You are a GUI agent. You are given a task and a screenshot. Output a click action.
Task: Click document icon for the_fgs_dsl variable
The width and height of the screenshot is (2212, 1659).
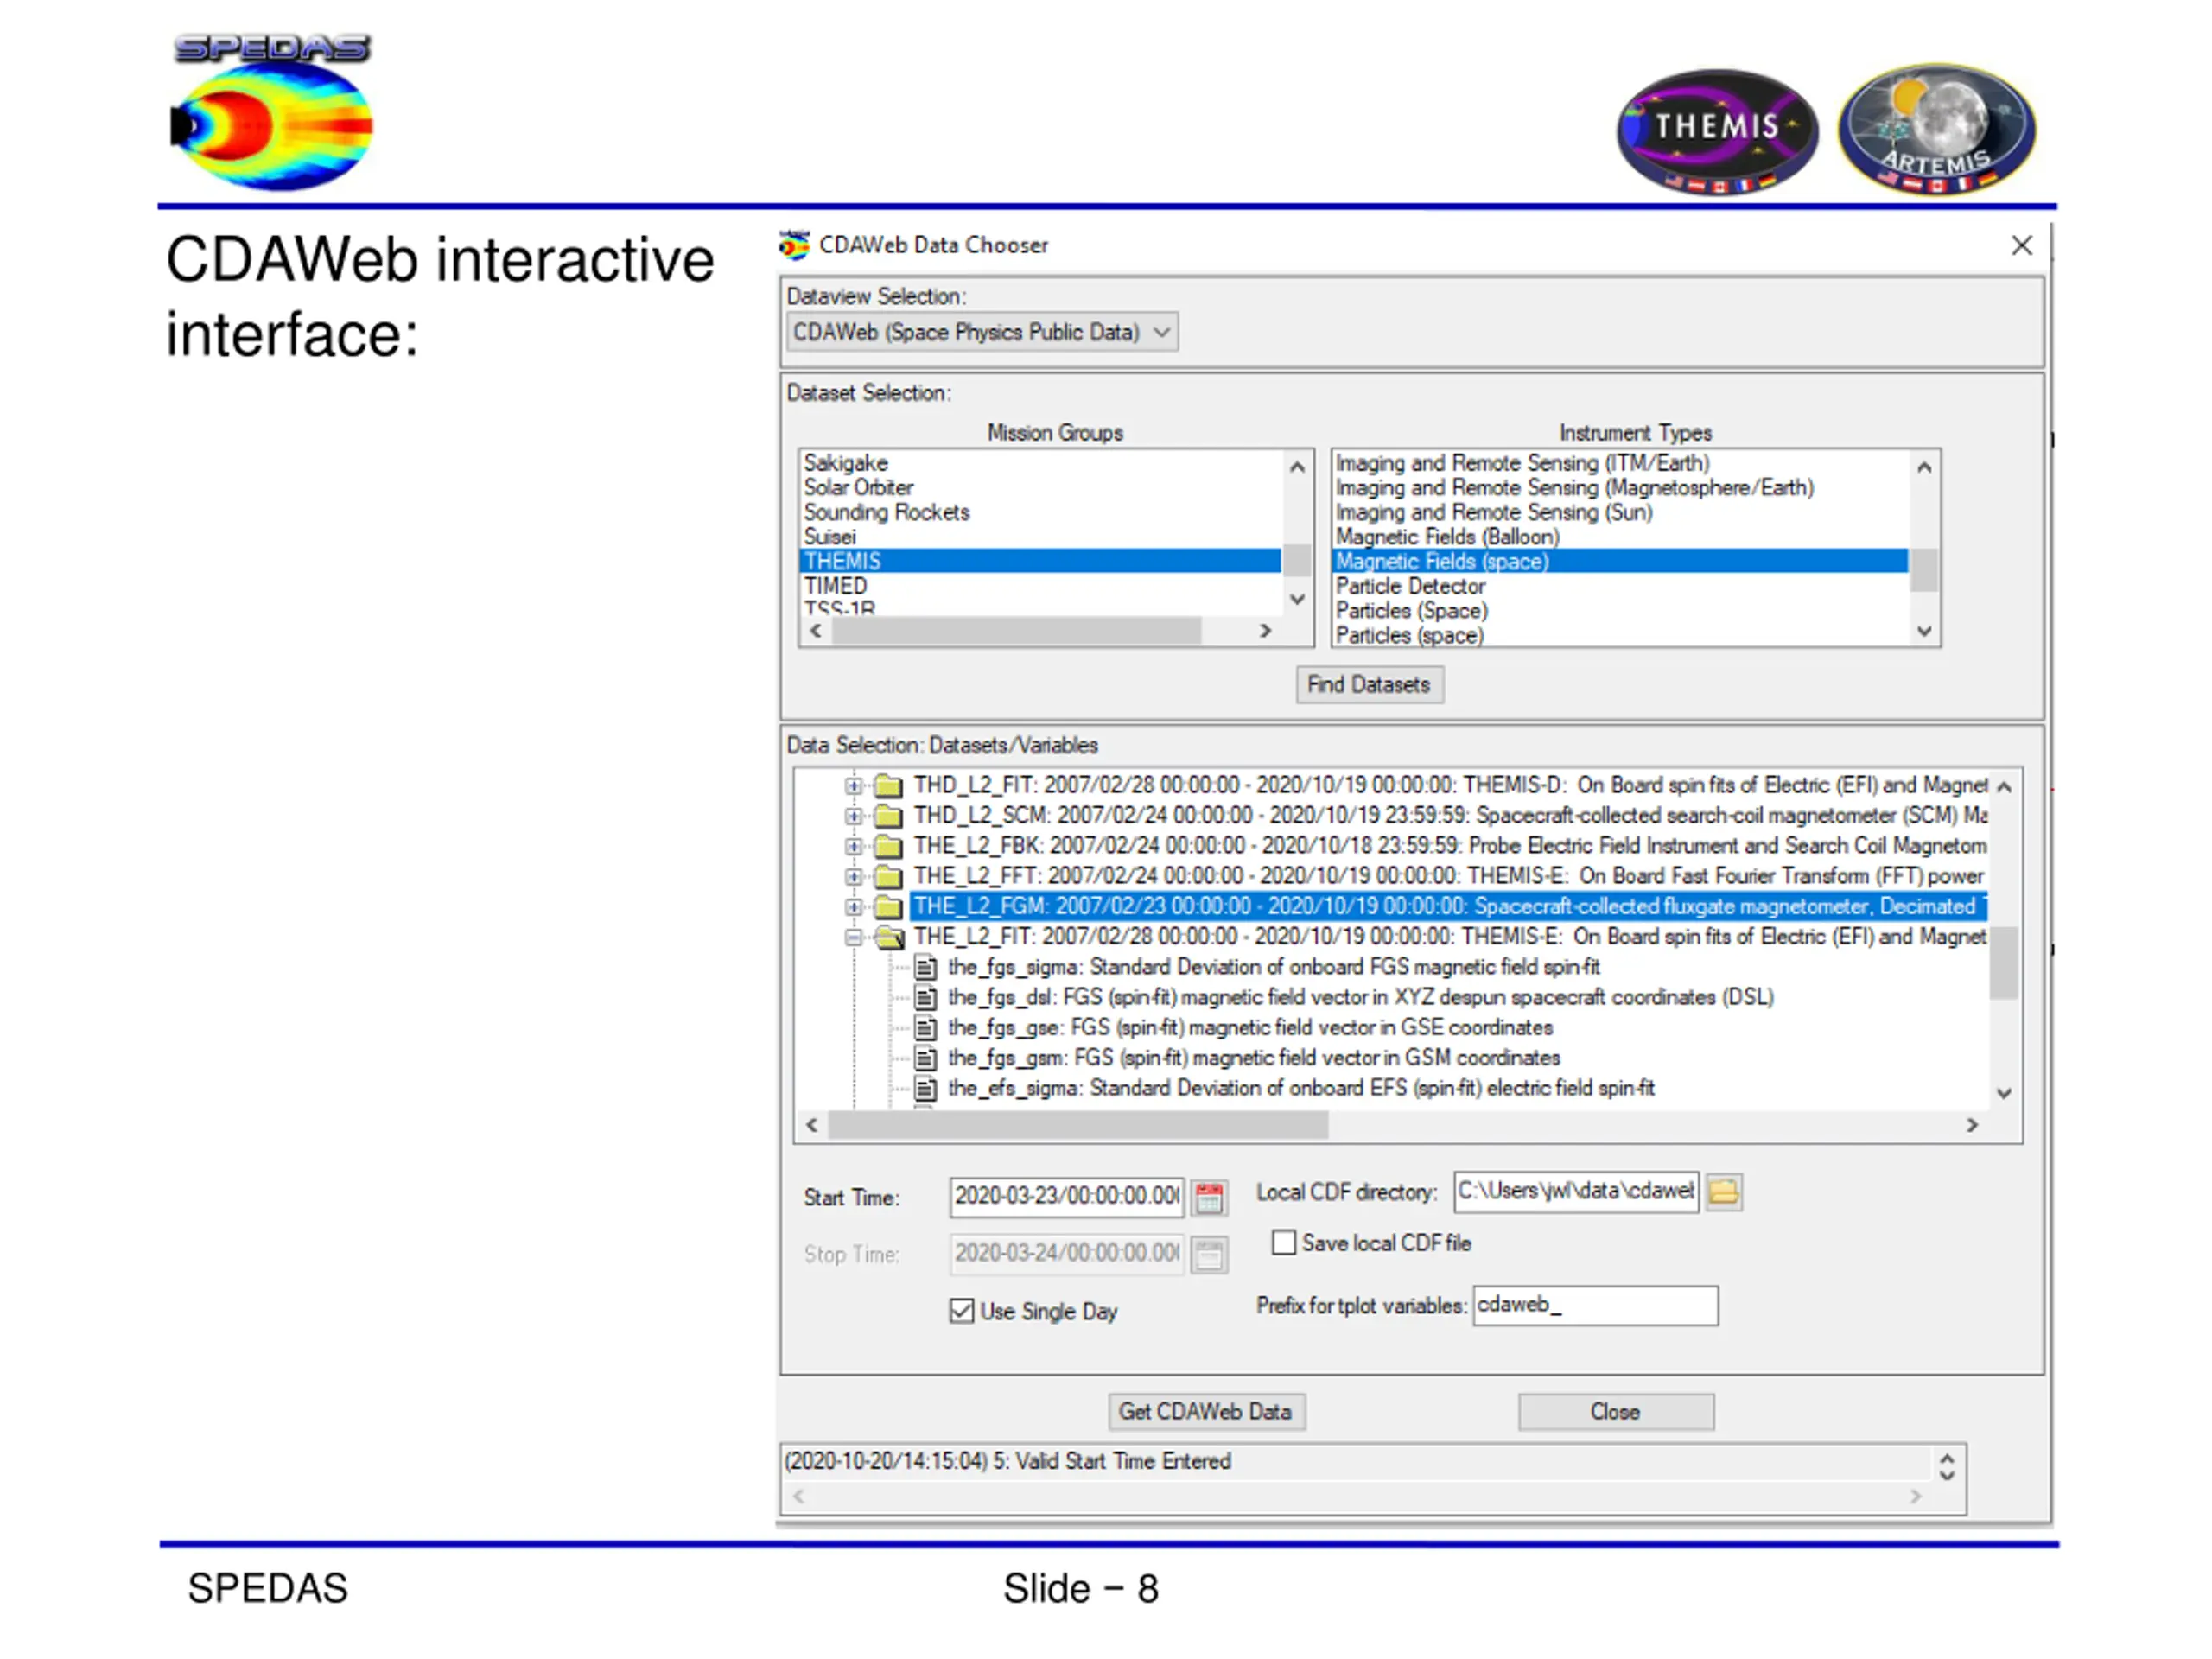tap(926, 997)
